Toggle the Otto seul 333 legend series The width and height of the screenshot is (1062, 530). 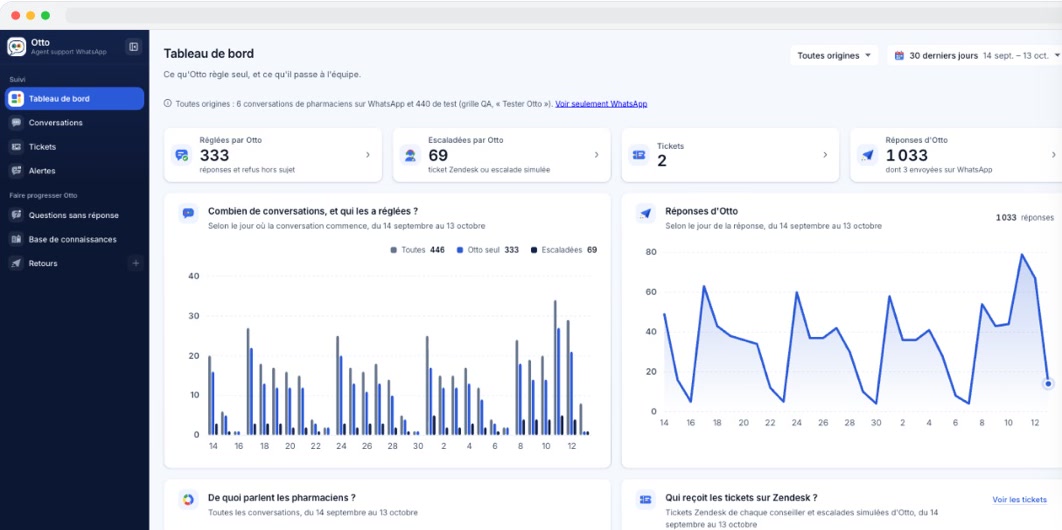(x=488, y=250)
